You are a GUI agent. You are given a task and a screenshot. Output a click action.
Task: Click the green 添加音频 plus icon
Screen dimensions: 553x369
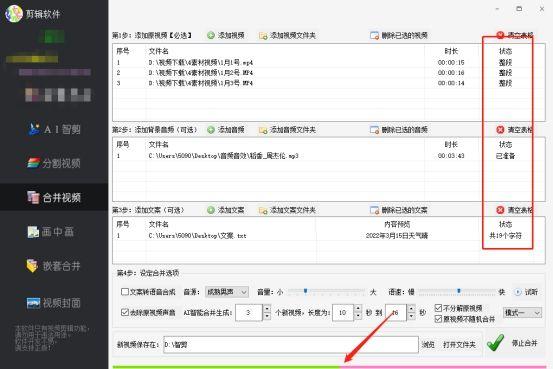point(211,130)
